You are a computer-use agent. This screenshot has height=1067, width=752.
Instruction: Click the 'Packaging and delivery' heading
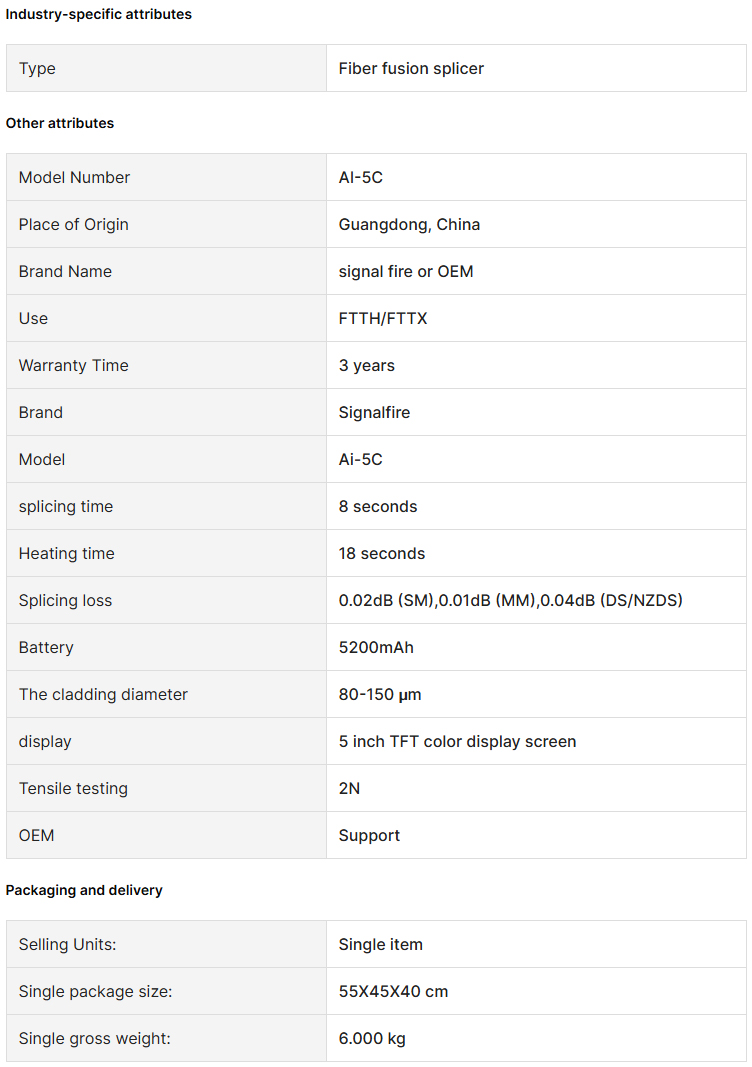pyautogui.click(x=84, y=890)
